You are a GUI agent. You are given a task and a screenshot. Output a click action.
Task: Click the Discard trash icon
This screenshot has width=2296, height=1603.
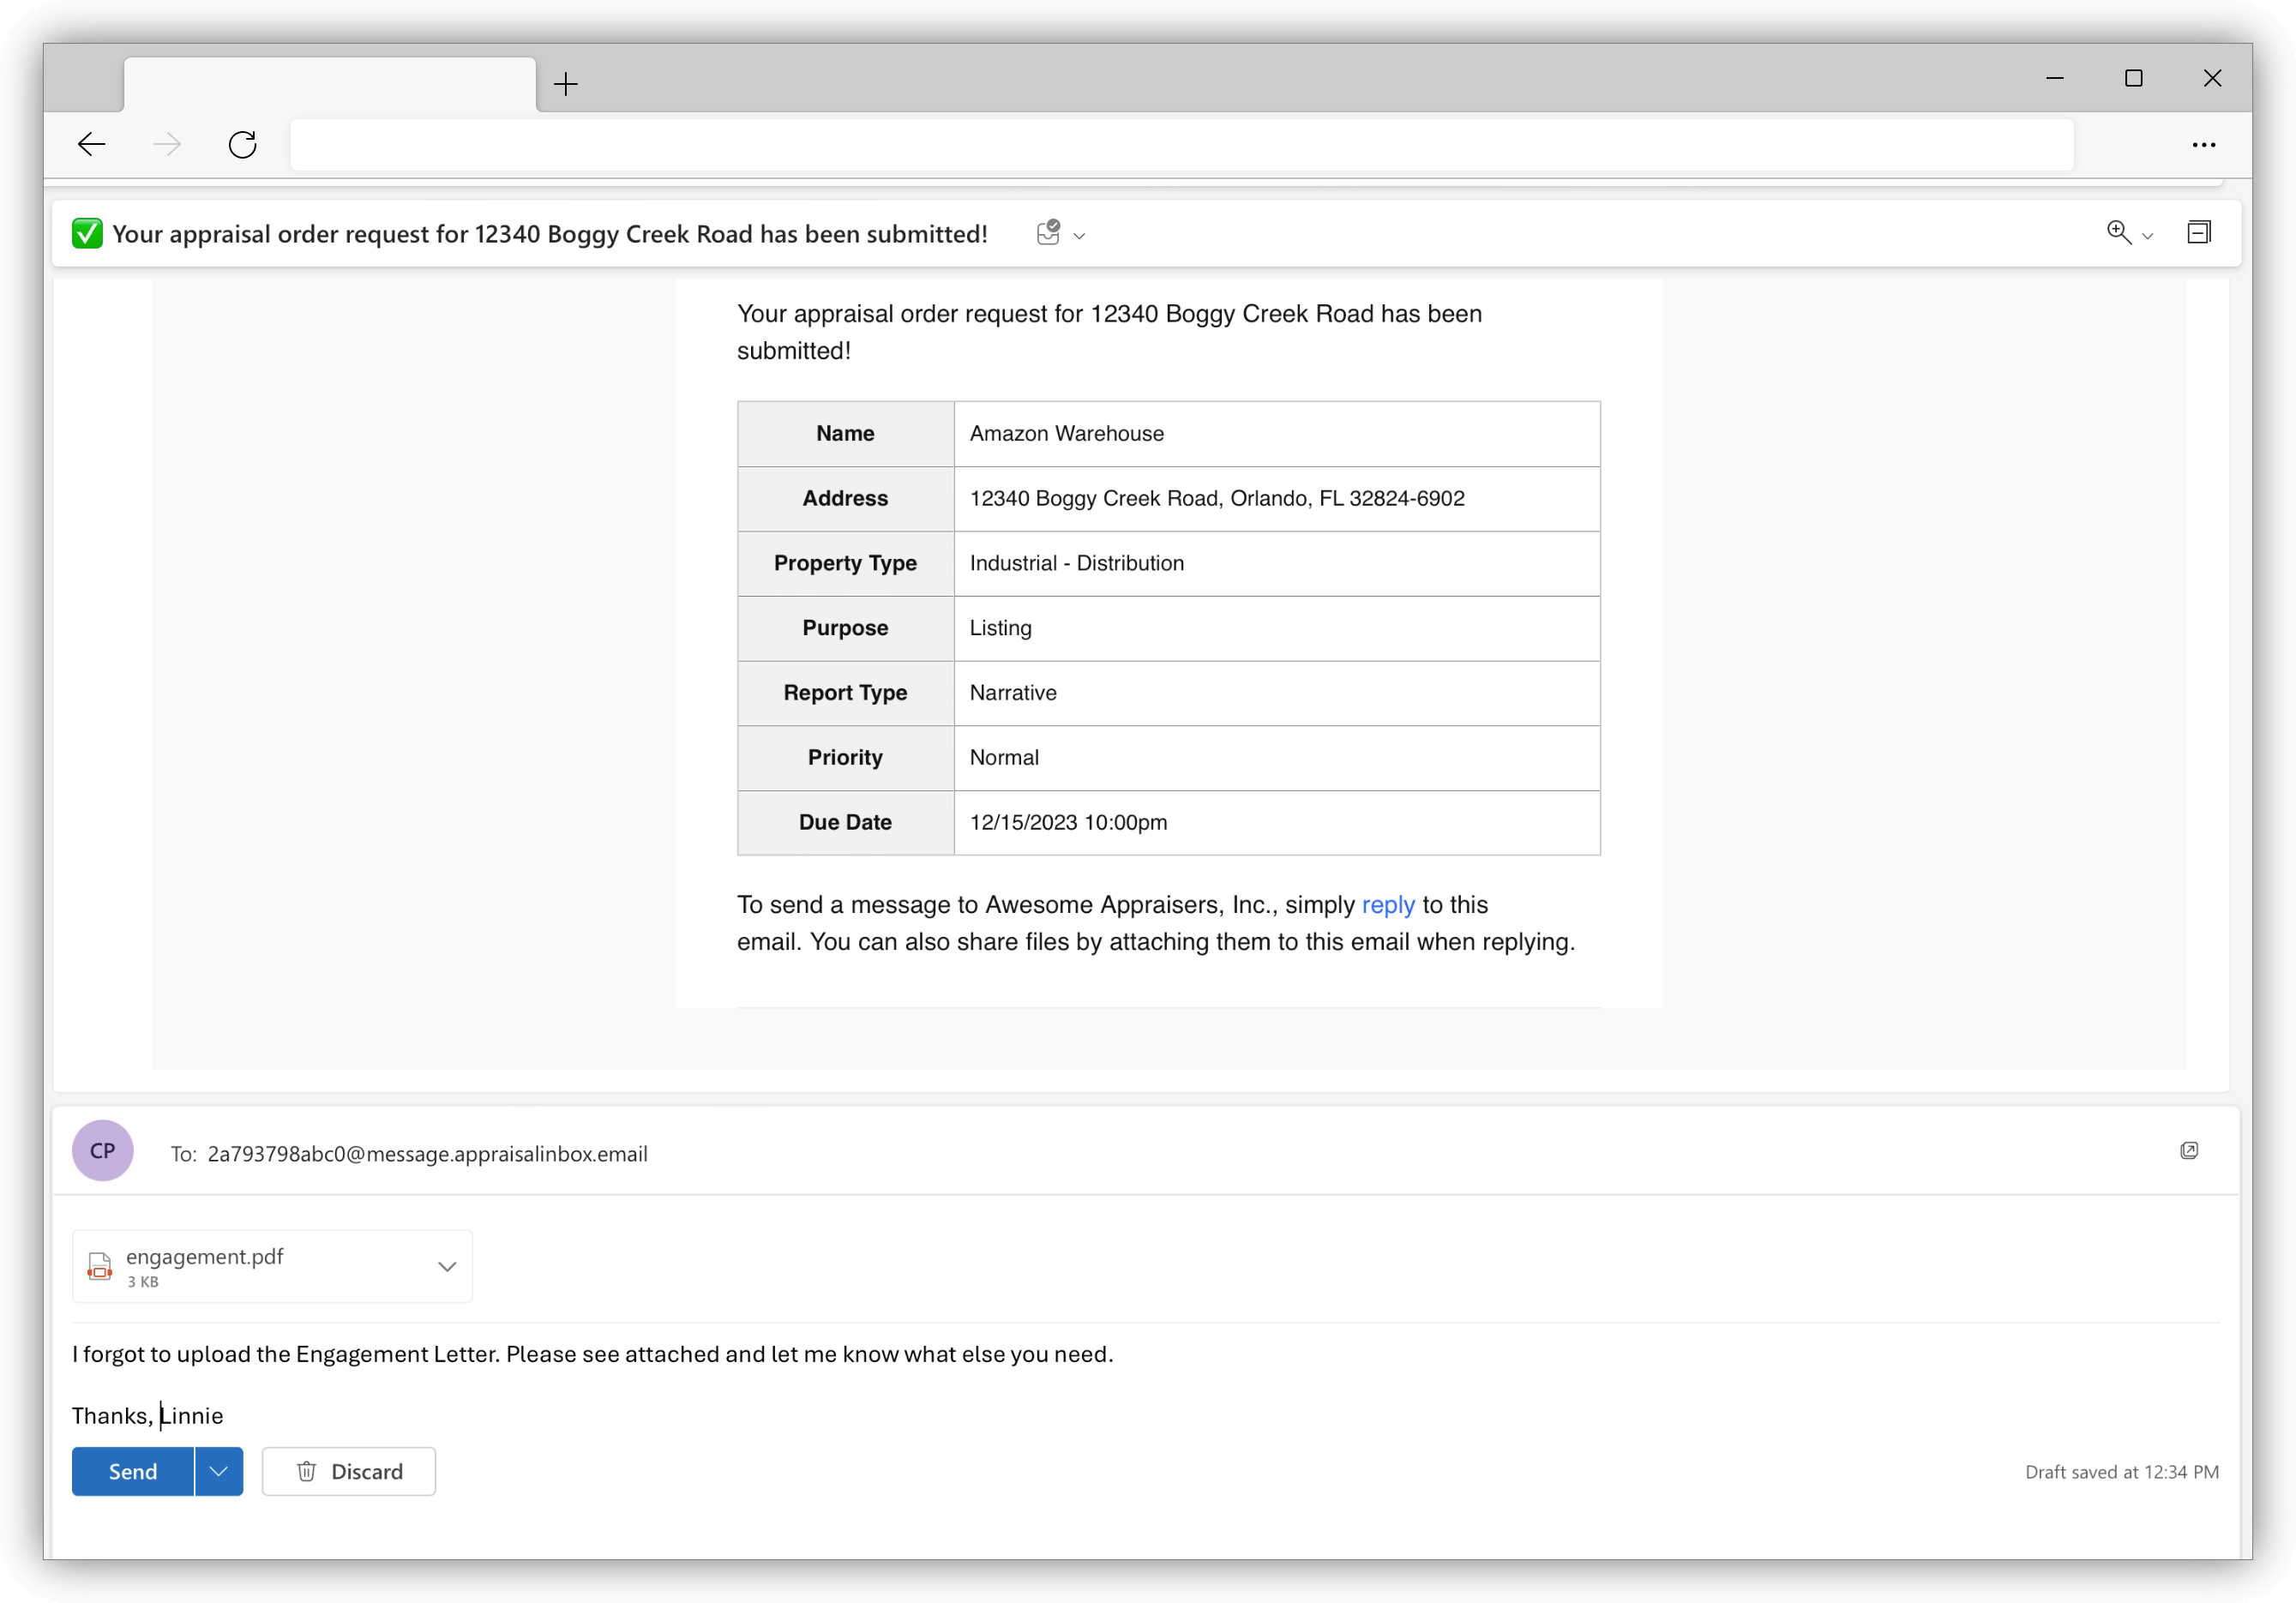306,1471
